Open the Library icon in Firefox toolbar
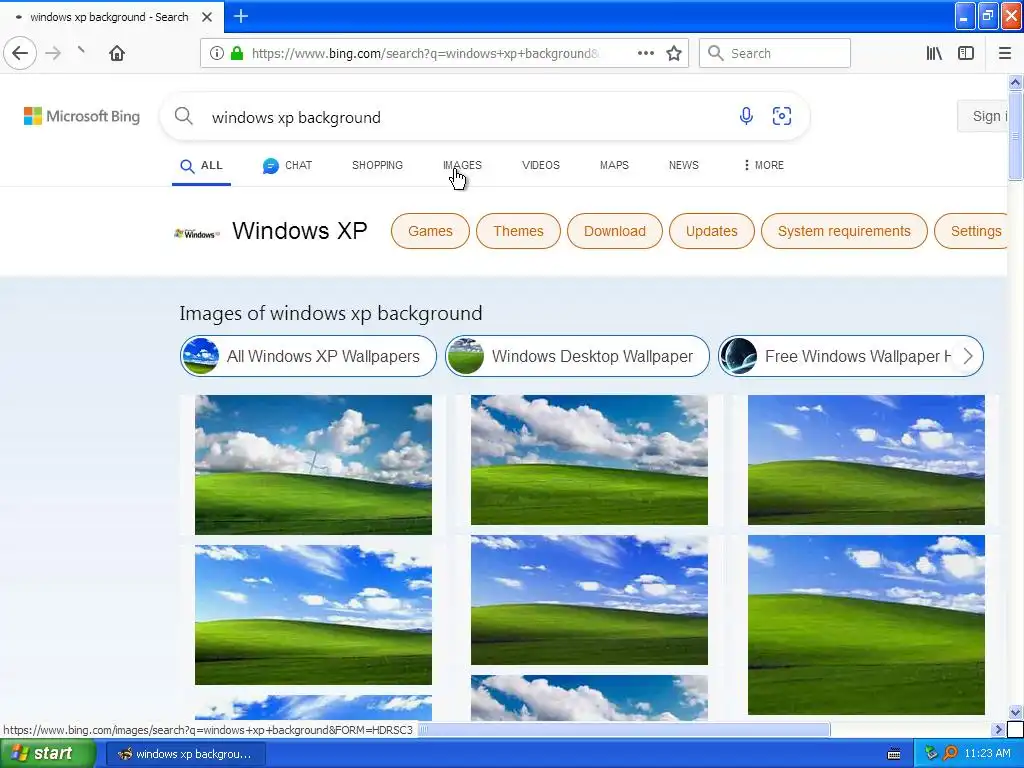The image size is (1024, 768). point(934,53)
